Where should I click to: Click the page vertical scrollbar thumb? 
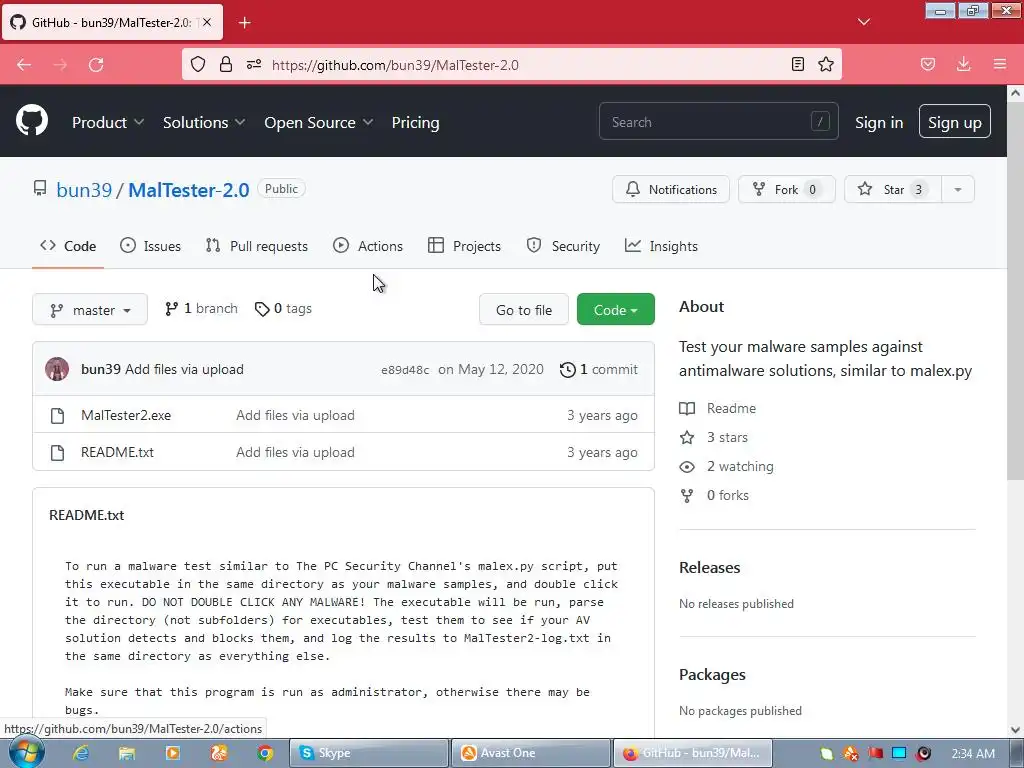click(1015, 291)
